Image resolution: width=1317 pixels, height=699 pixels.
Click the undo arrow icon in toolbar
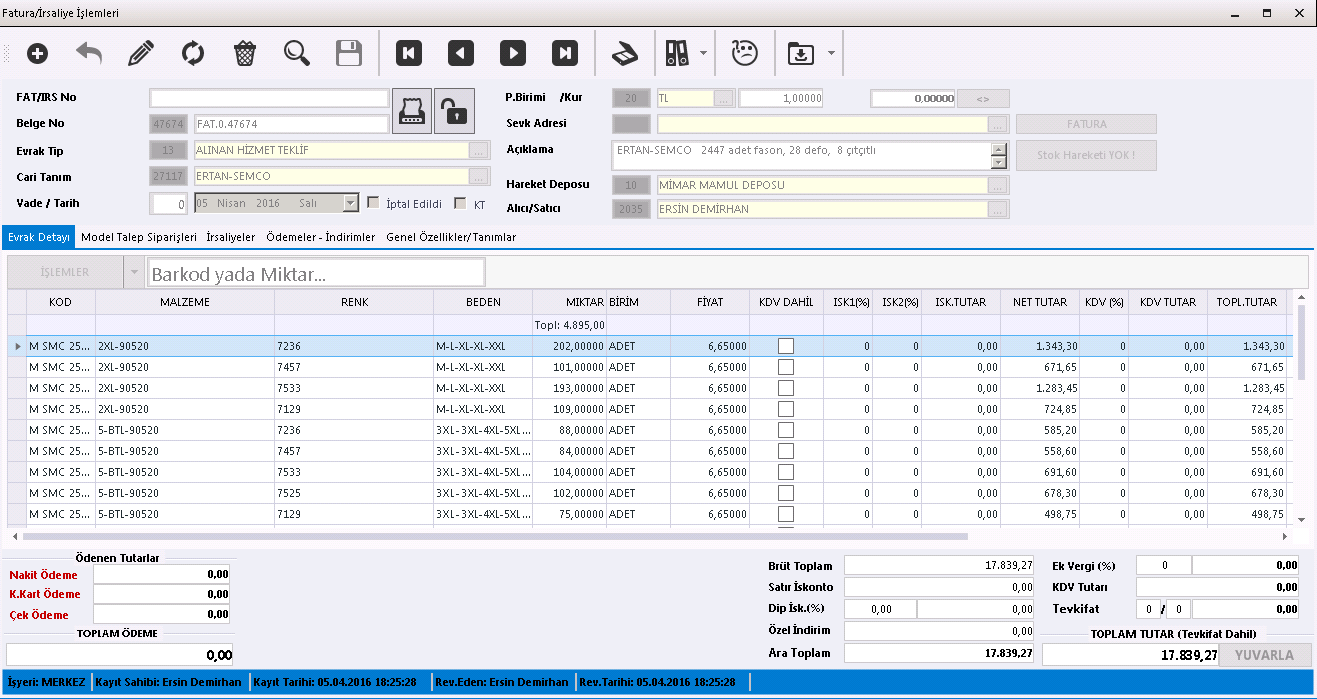89,53
